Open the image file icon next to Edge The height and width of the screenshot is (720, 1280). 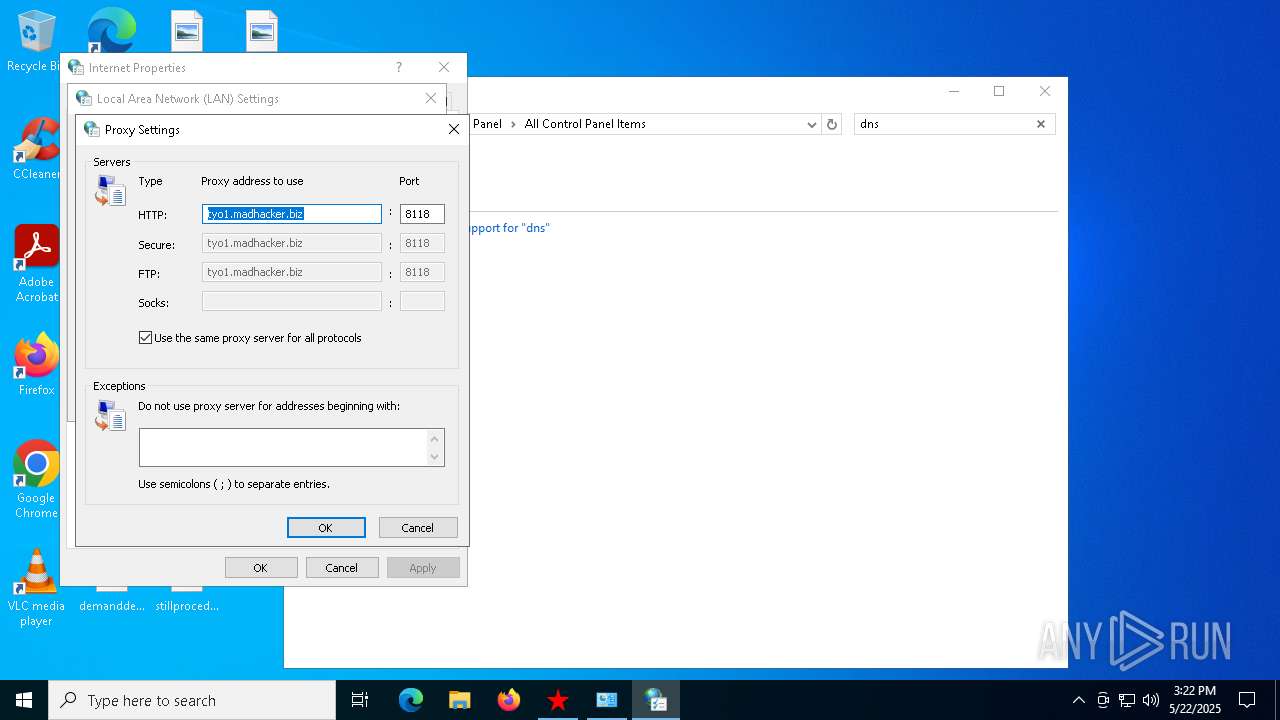[x=187, y=30]
